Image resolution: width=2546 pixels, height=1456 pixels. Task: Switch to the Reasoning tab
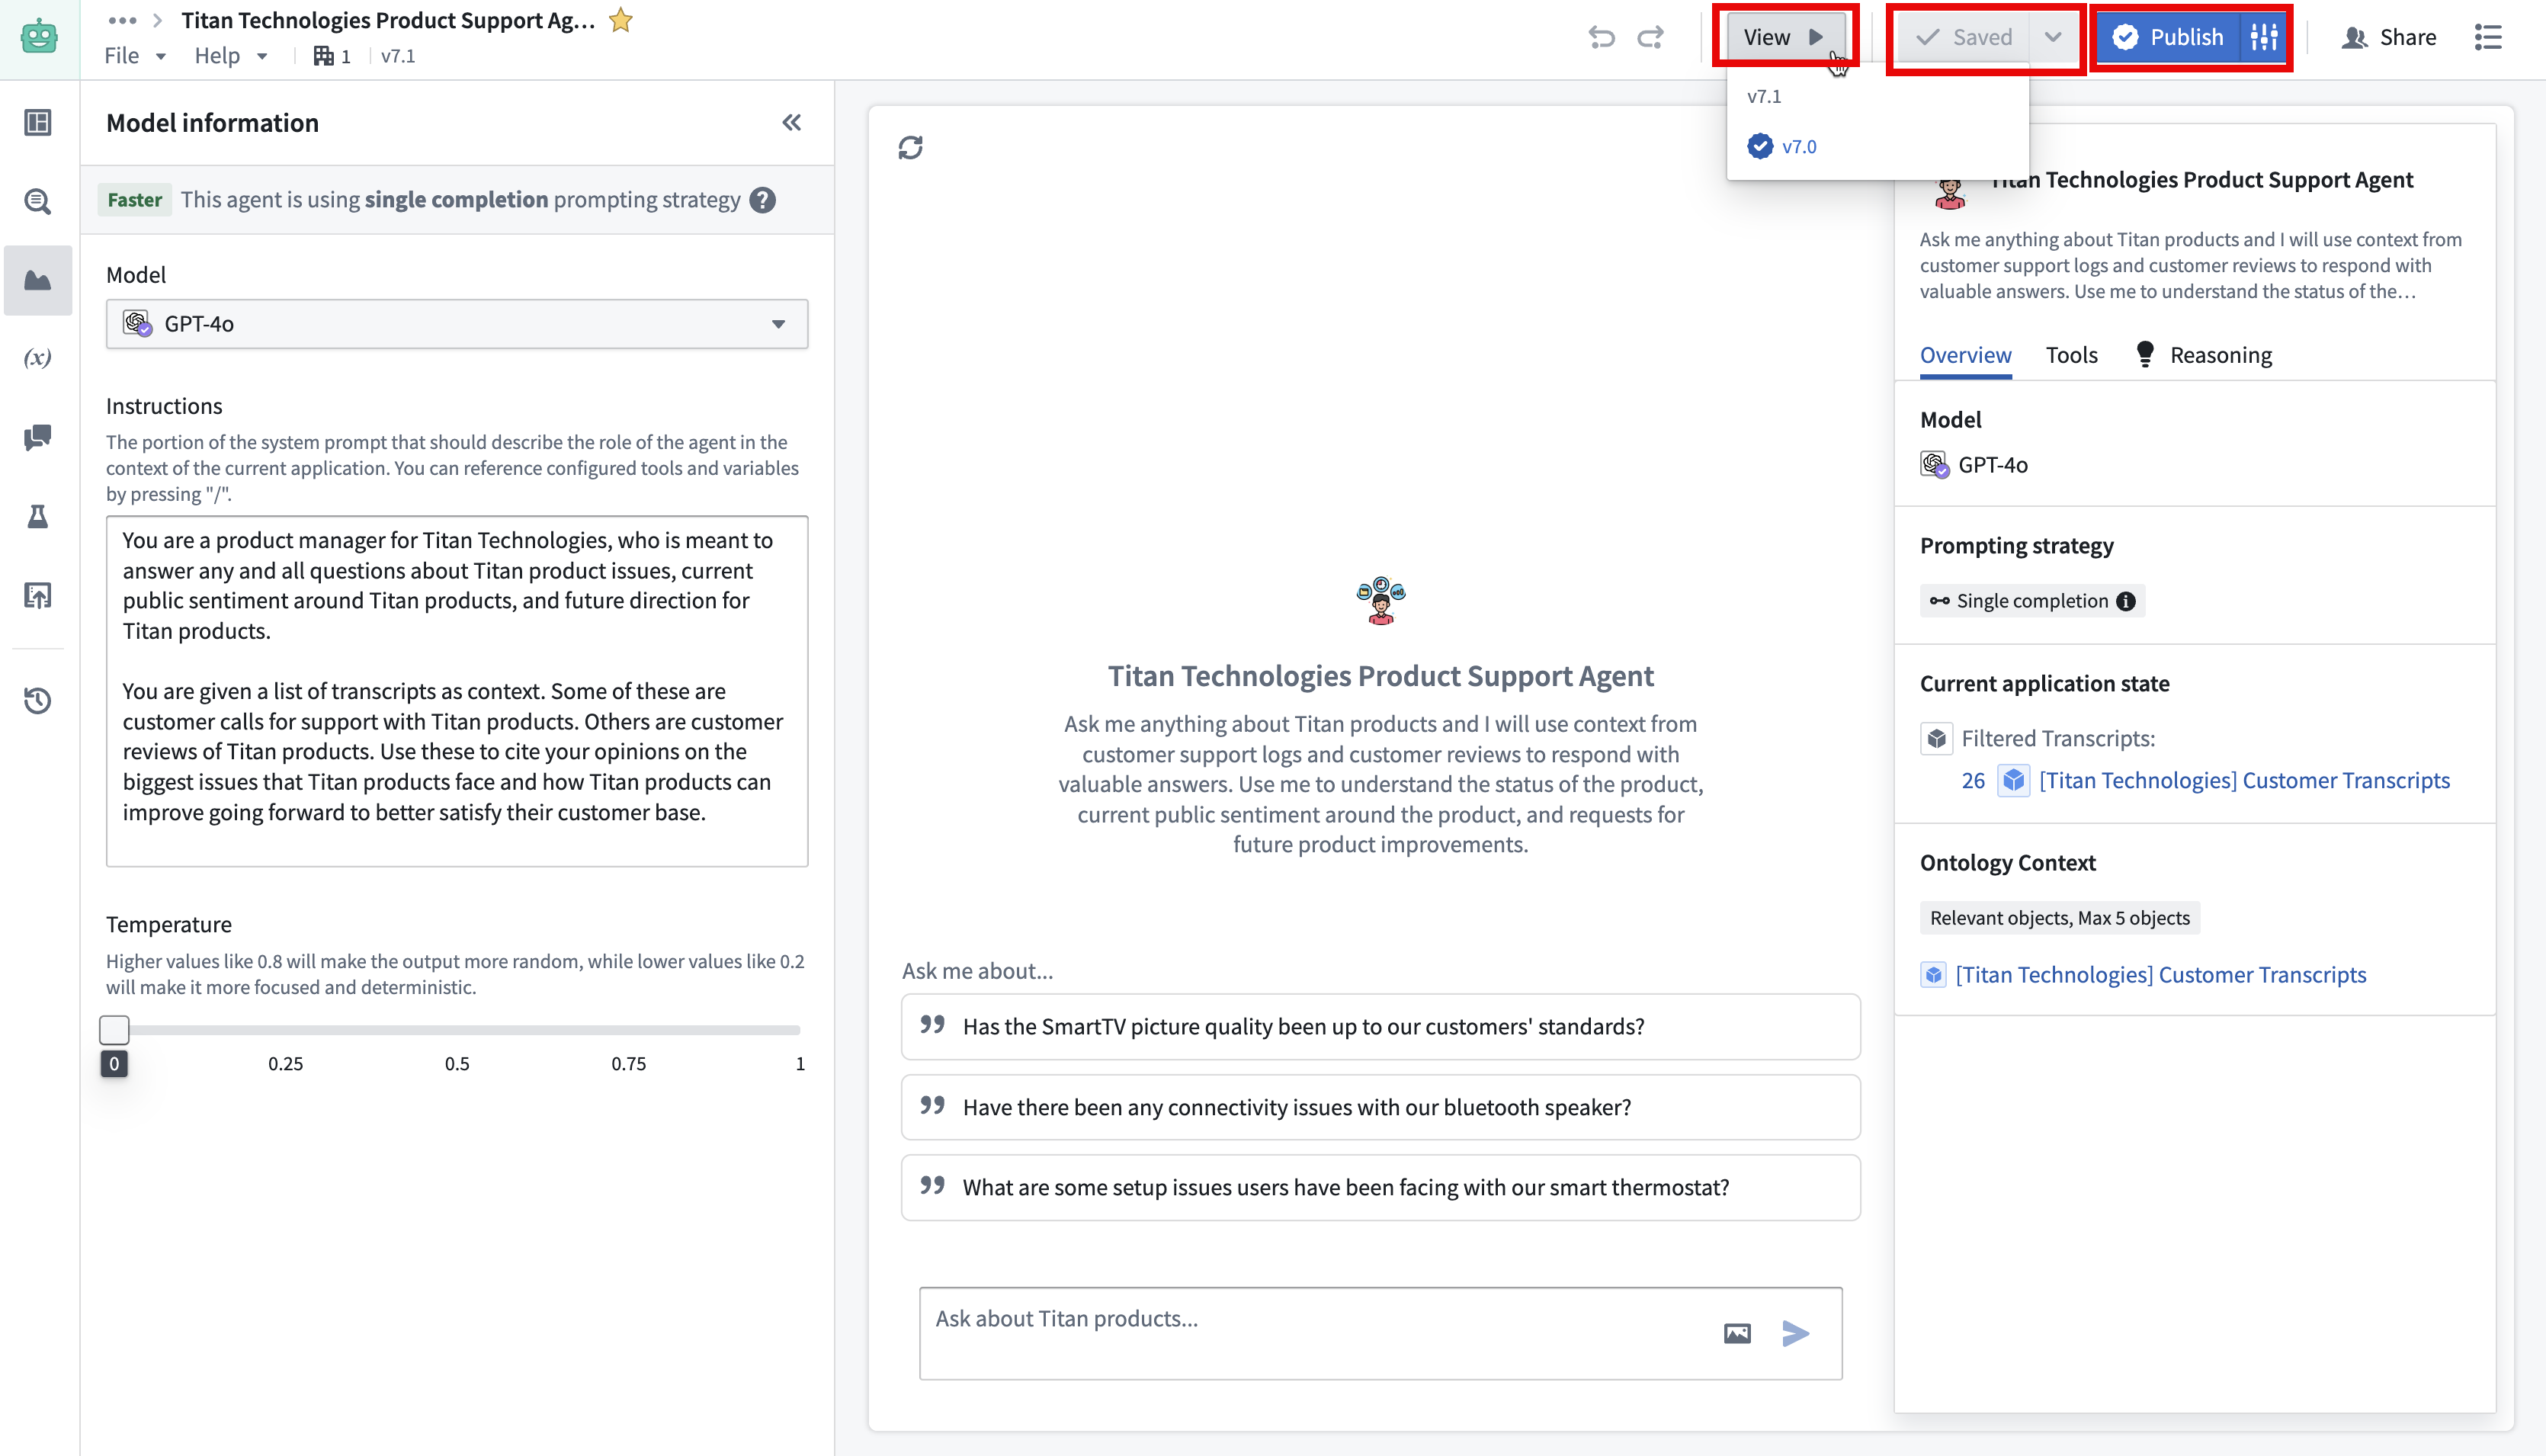(2221, 354)
